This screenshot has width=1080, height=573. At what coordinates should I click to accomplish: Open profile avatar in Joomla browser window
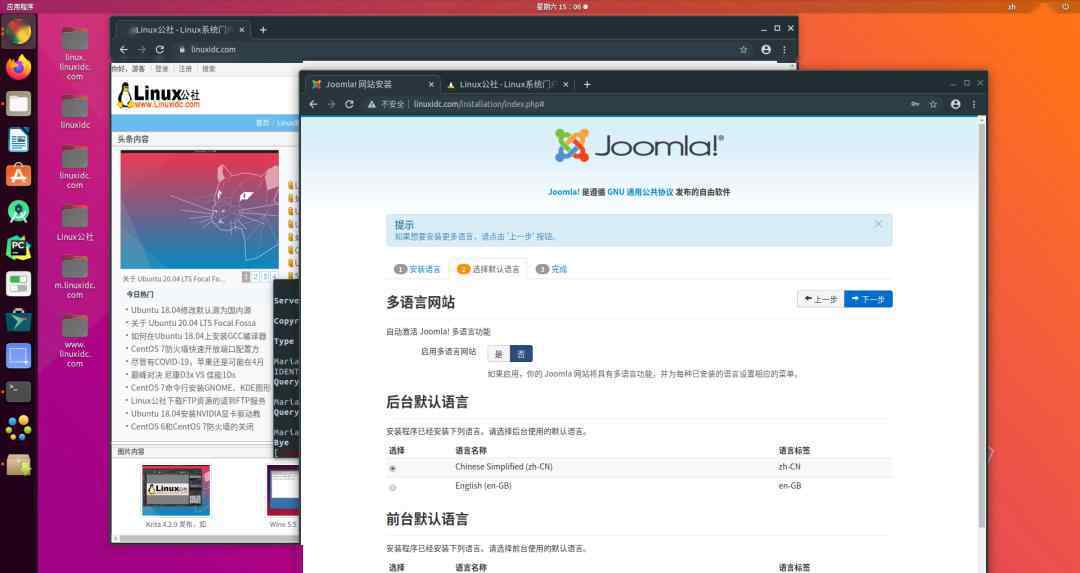(x=955, y=104)
